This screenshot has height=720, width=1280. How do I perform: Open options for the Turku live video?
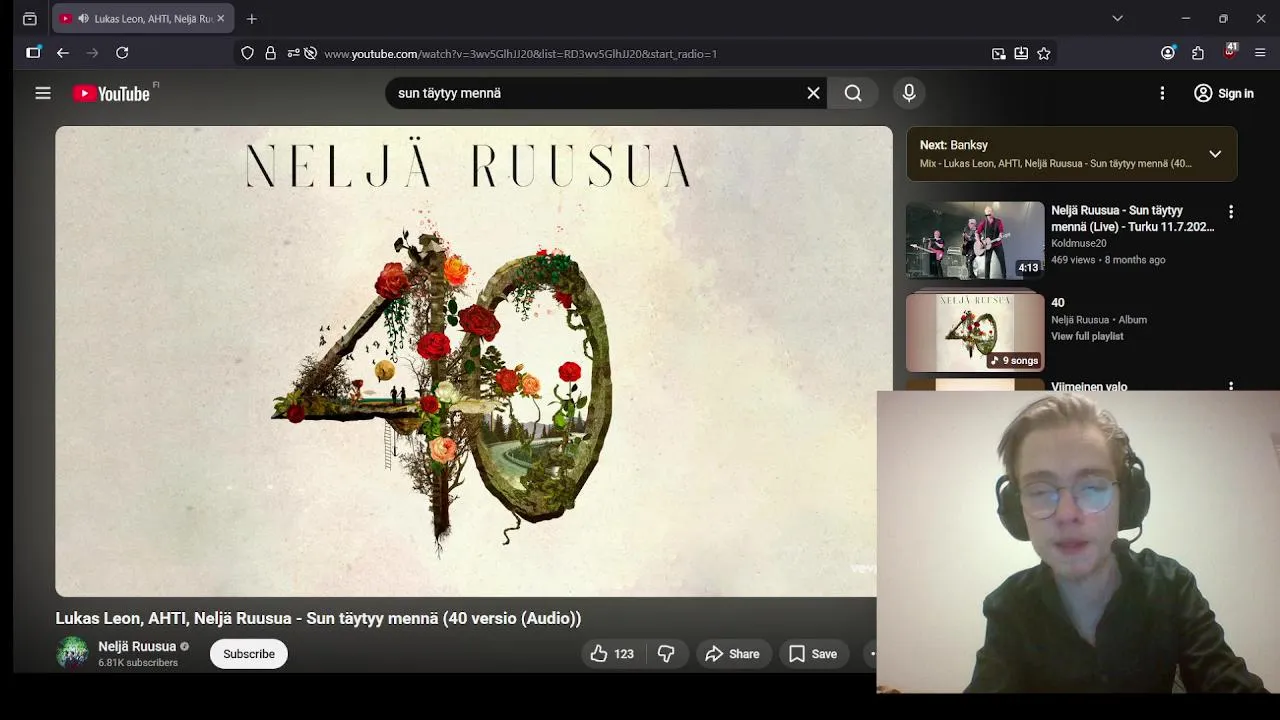[x=1231, y=212]
